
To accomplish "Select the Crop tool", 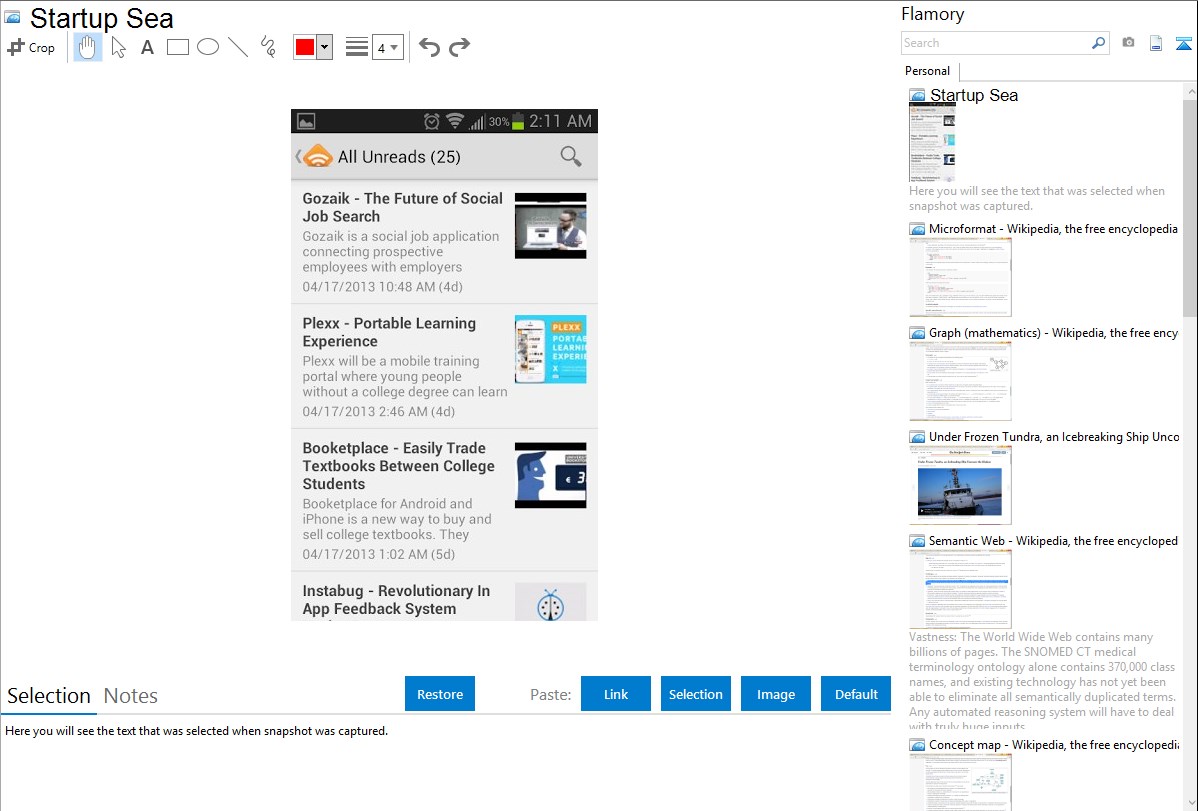I will coord(31,47).
